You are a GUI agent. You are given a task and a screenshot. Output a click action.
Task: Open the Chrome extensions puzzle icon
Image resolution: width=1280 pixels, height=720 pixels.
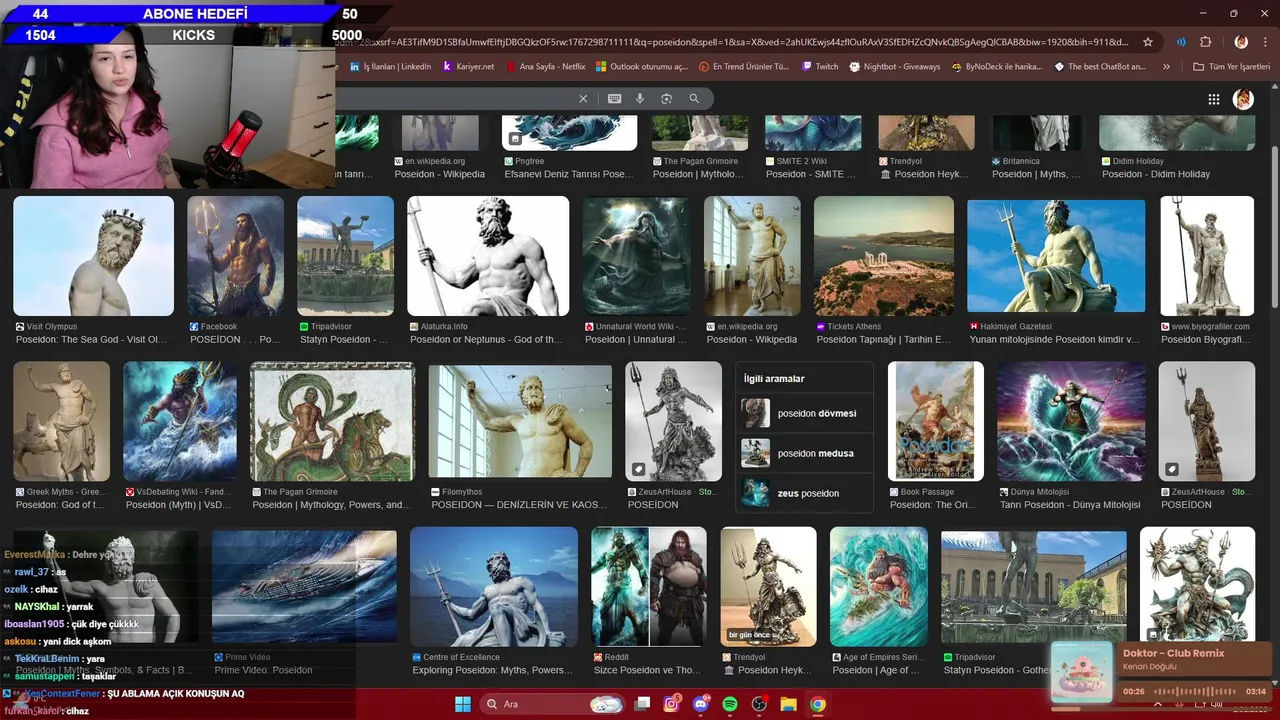(1205, 42)
